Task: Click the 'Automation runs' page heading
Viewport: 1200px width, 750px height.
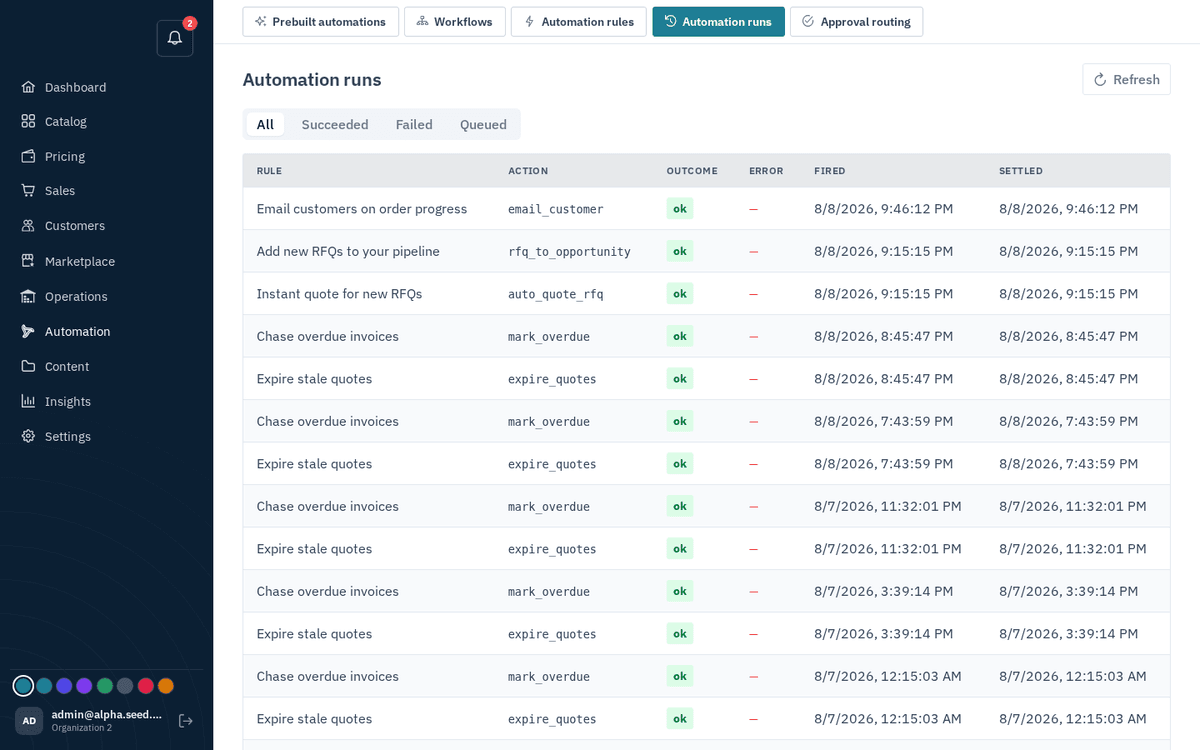Action: pos(312,80)
